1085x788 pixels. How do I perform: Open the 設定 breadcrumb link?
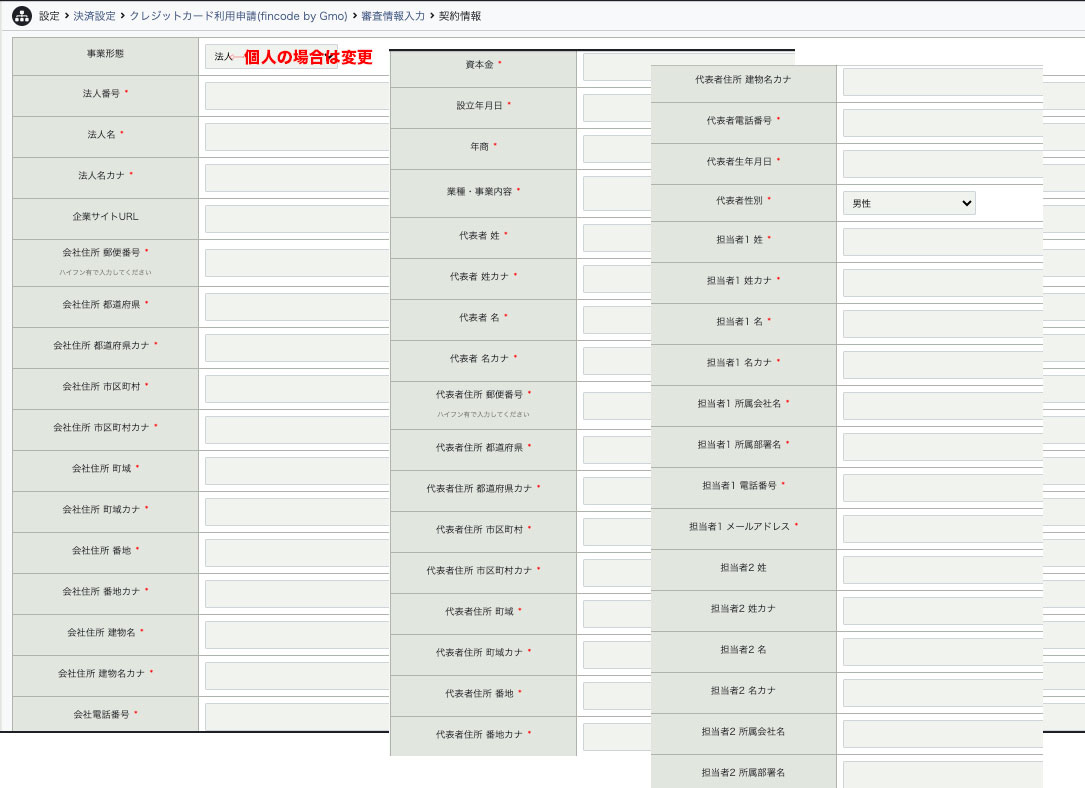pyautogui.click(x=49, y=16)
